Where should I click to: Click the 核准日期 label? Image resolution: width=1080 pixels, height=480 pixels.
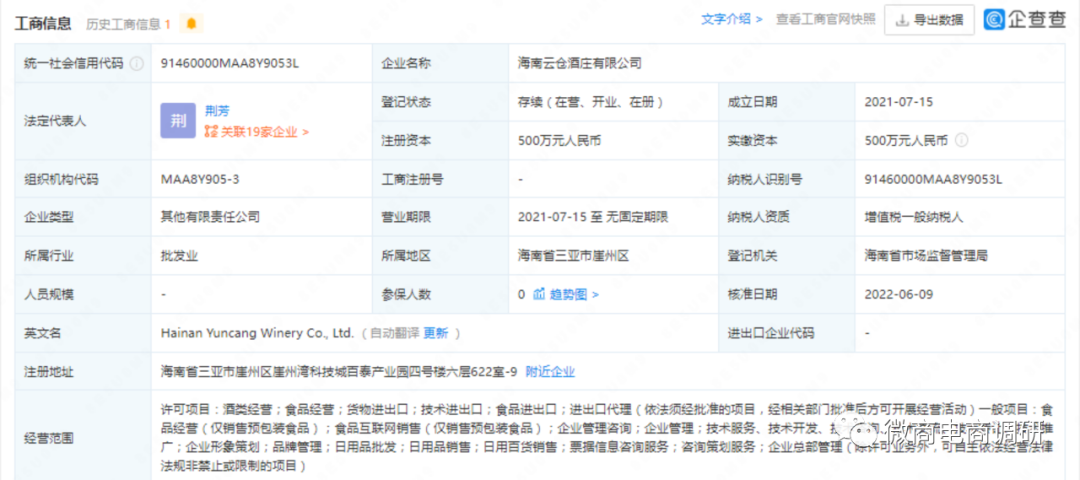tap(753, 295)
